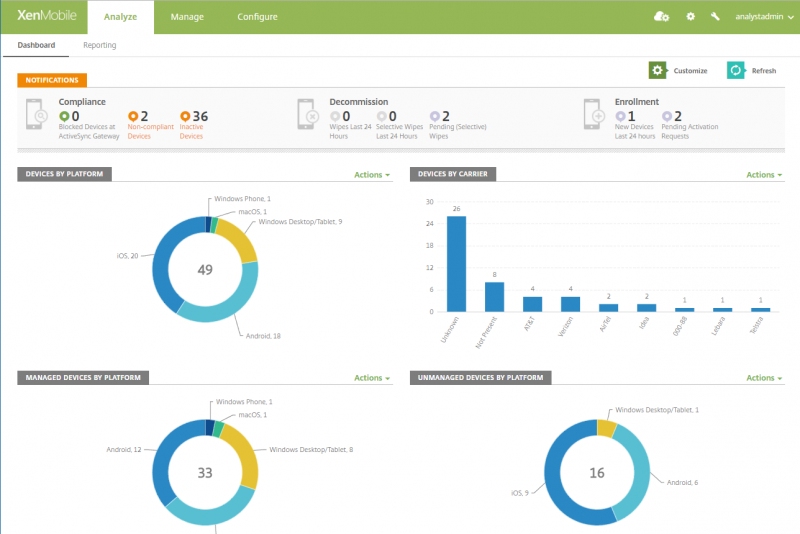Open the Inactive Devices link

point(192,131)
